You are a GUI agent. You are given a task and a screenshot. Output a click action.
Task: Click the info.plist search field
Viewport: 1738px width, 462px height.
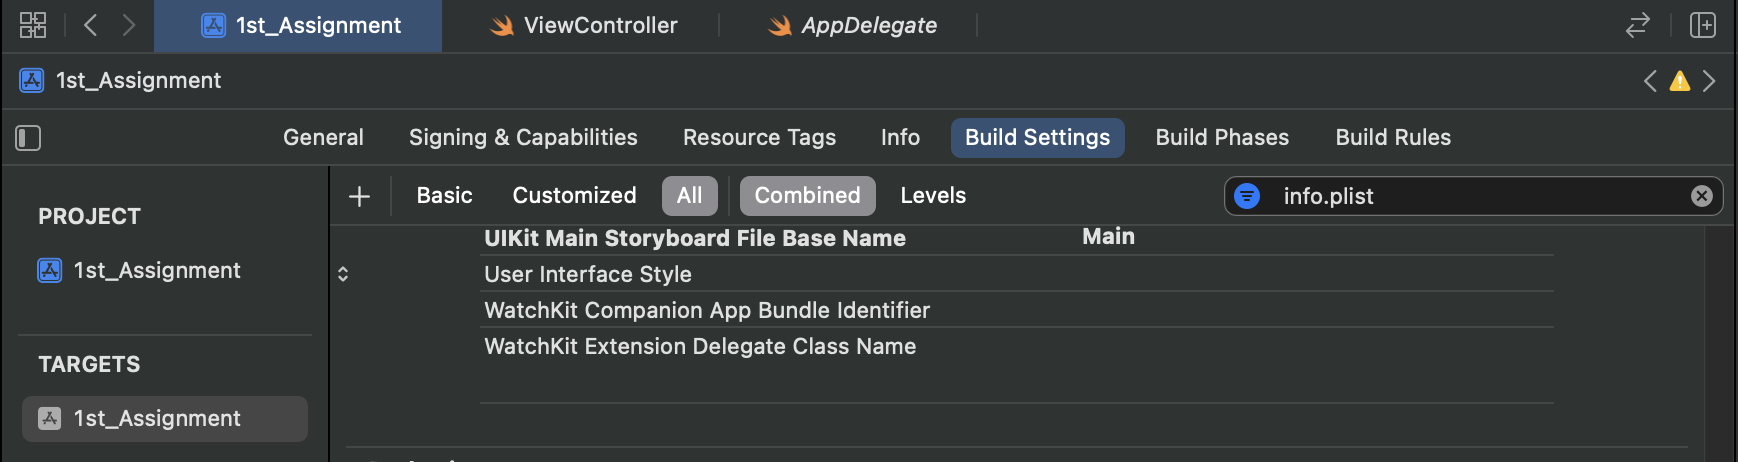pyautogui.click(x=1473, y=196)
